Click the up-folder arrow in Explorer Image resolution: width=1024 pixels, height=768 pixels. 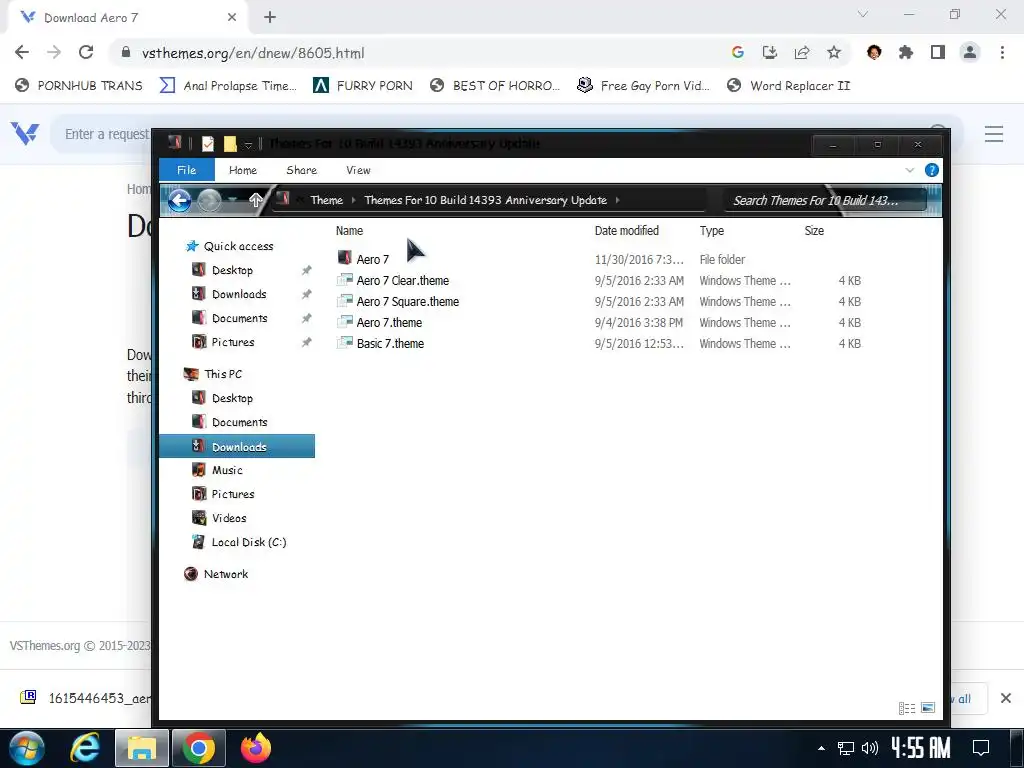[255, 200]
